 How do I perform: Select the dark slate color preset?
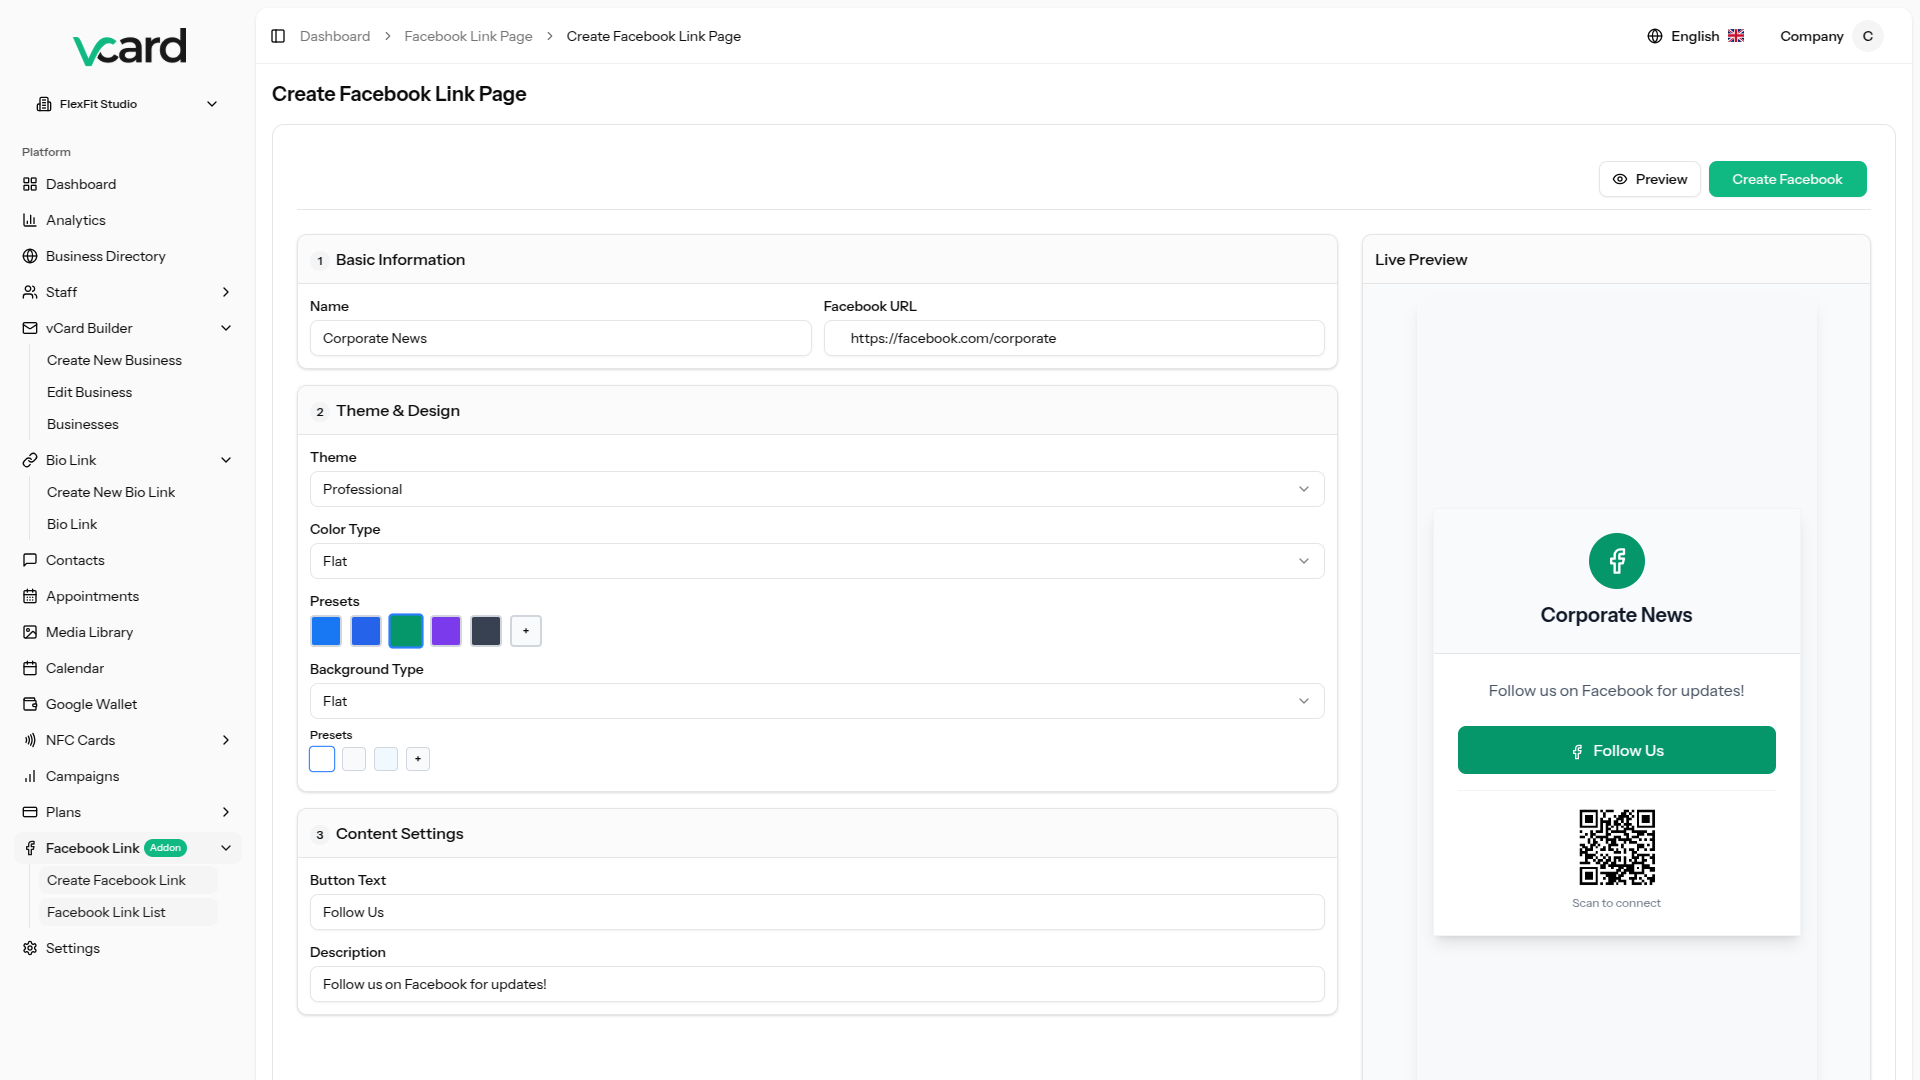coord(486,631)
